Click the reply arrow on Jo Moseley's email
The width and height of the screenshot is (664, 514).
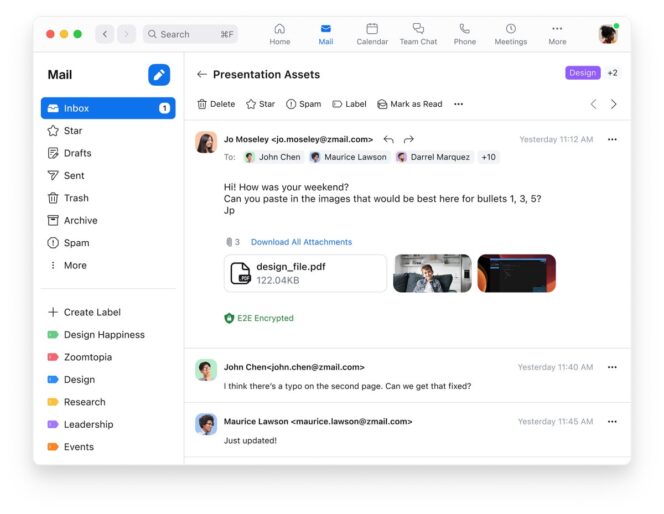(x=389, y=140)
